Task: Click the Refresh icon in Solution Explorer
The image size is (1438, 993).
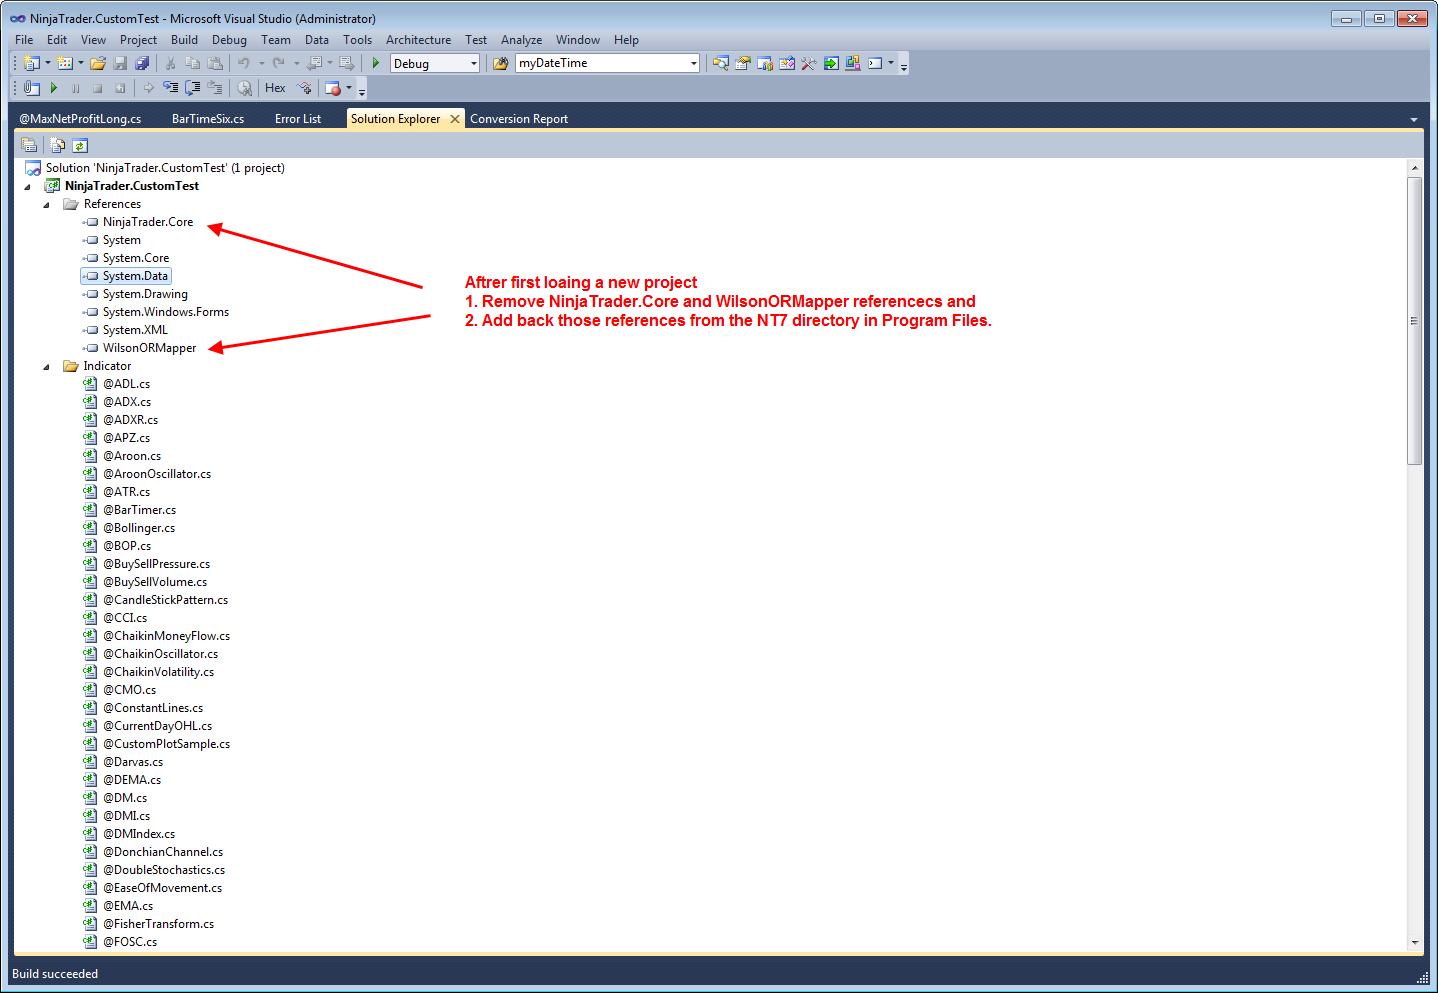Action: coord(80,145)
